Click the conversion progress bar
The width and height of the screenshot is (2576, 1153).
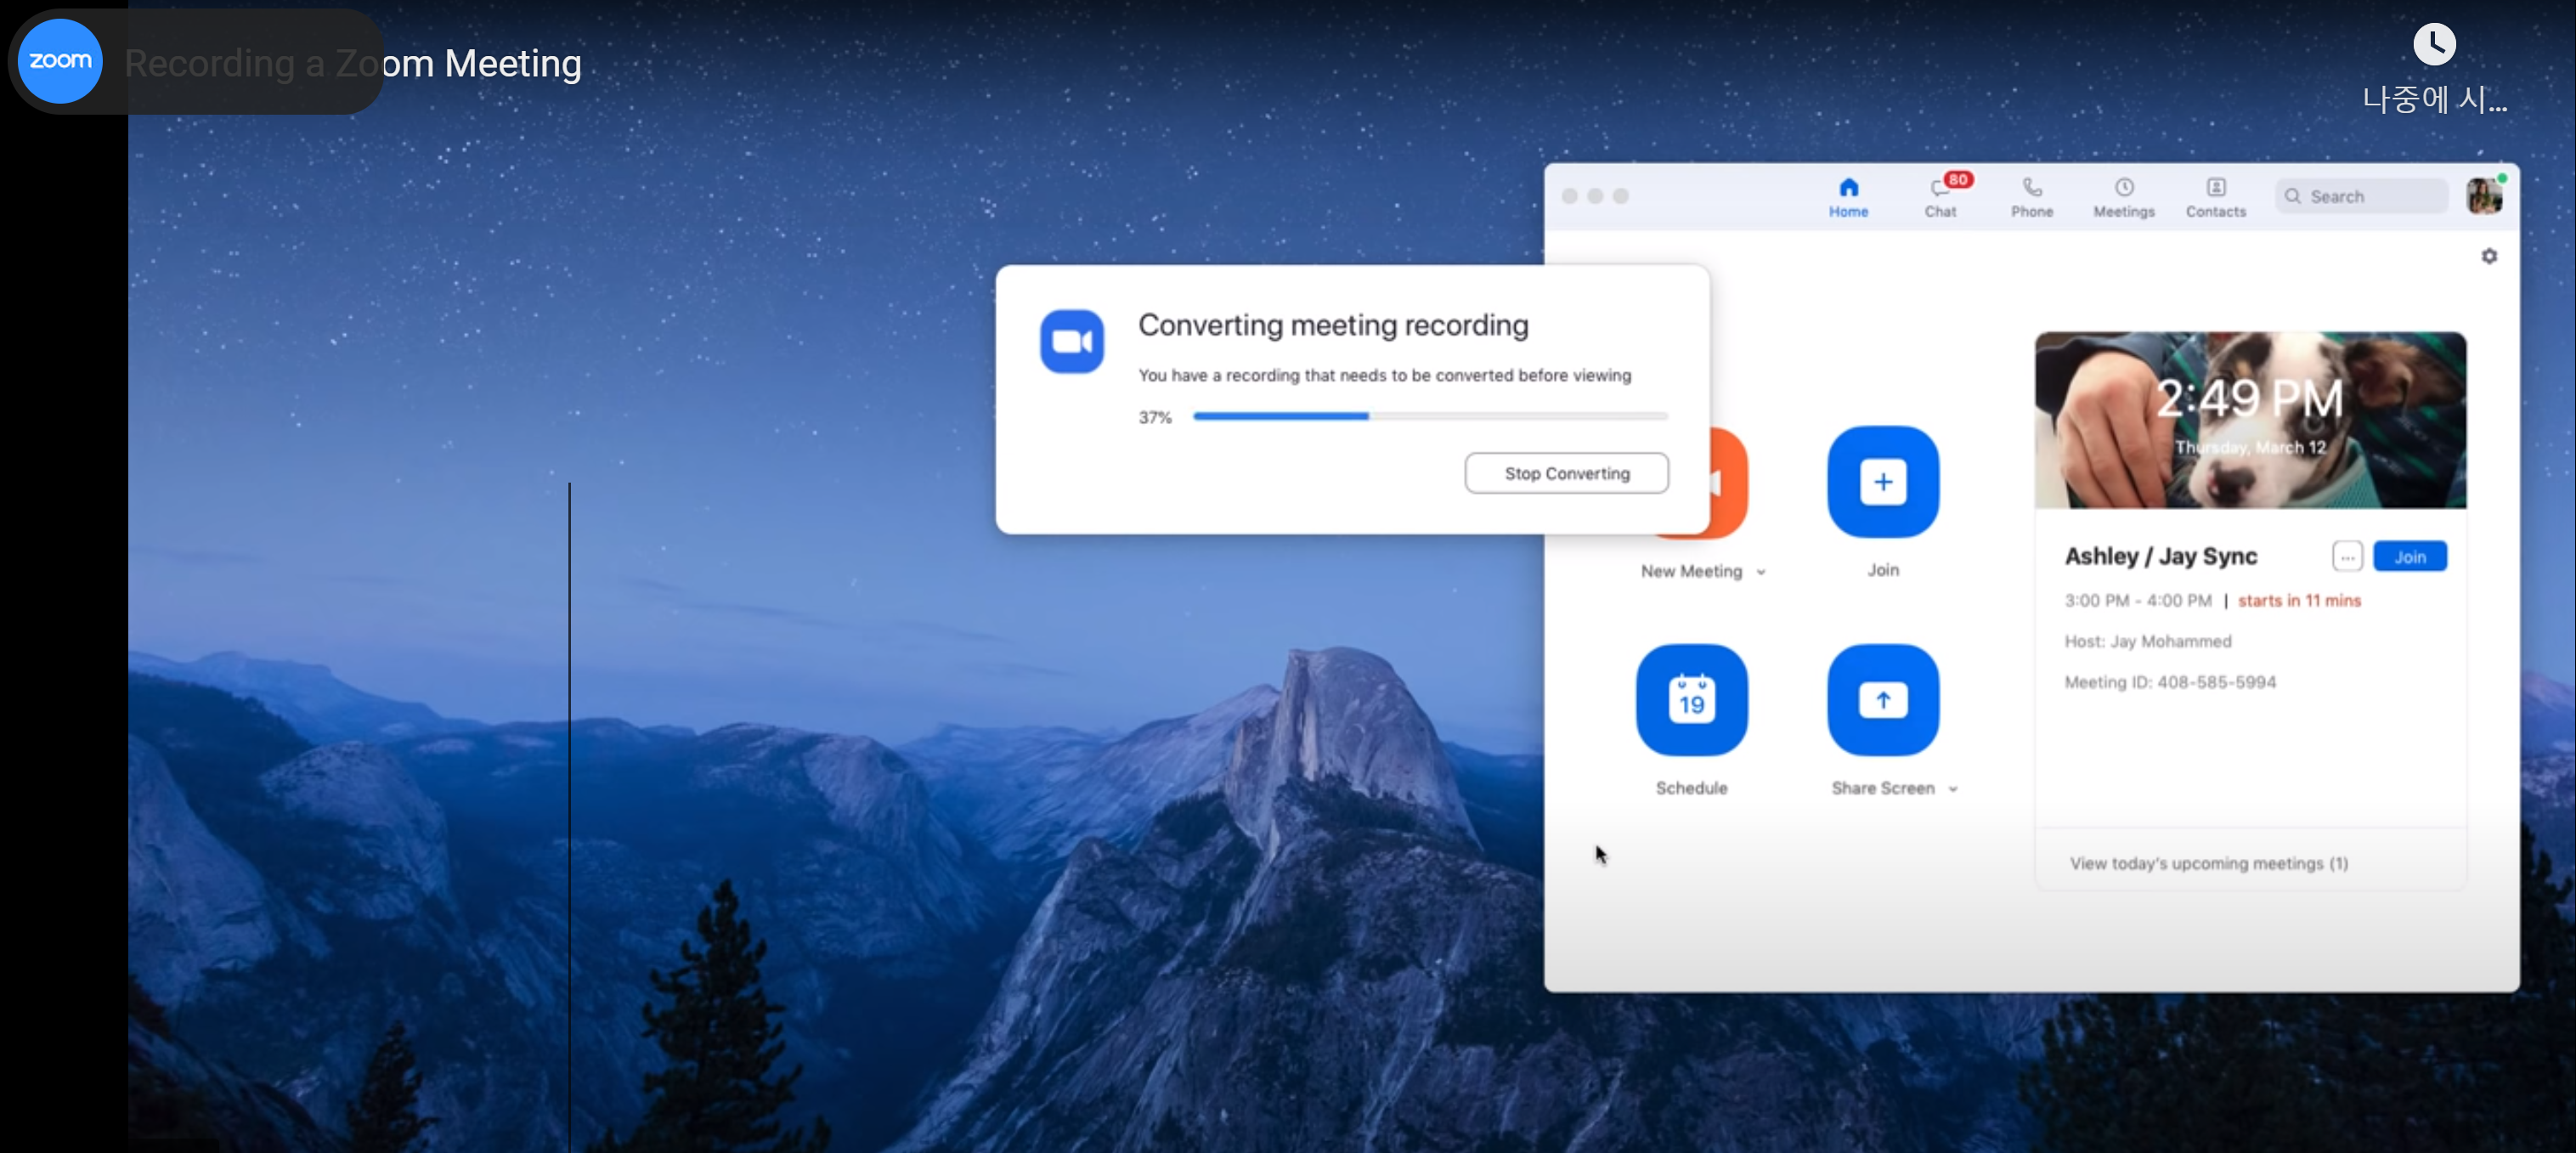1429,416
